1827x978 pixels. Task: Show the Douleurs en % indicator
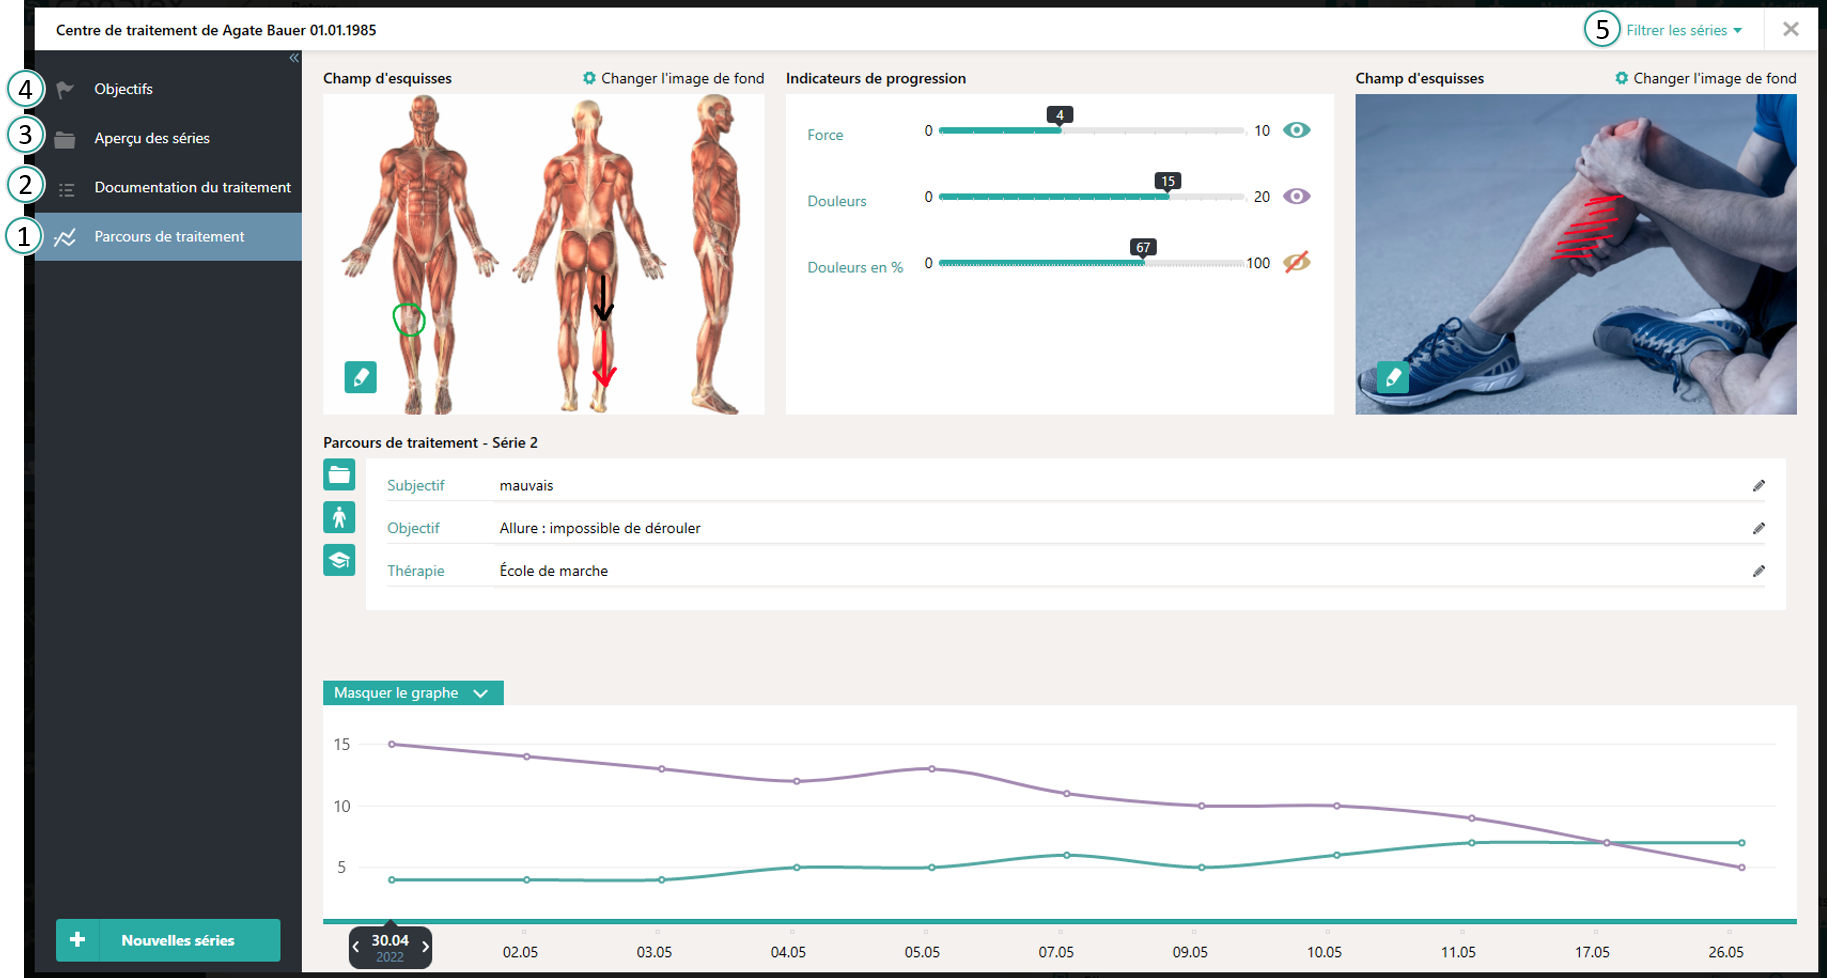click(x=1296, y=262)
